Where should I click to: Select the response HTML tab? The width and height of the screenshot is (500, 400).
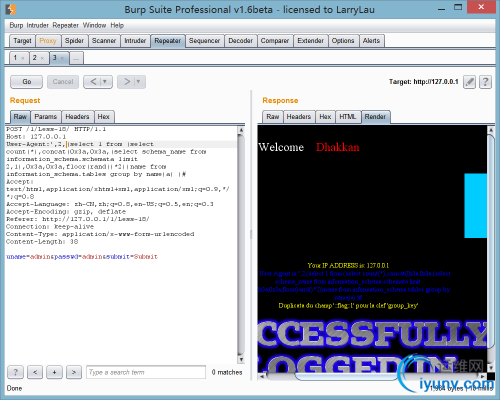[348, 117]
